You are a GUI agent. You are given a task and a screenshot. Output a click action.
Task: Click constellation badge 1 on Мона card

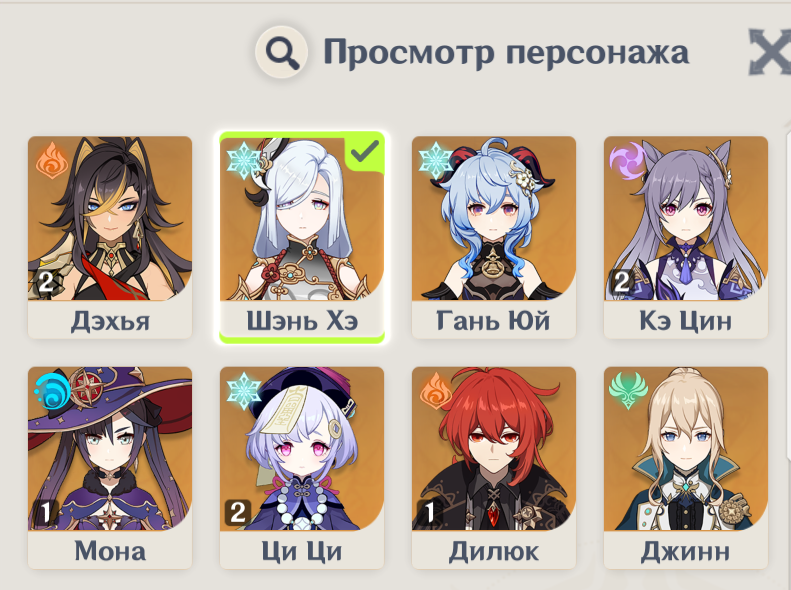point(45,513)
